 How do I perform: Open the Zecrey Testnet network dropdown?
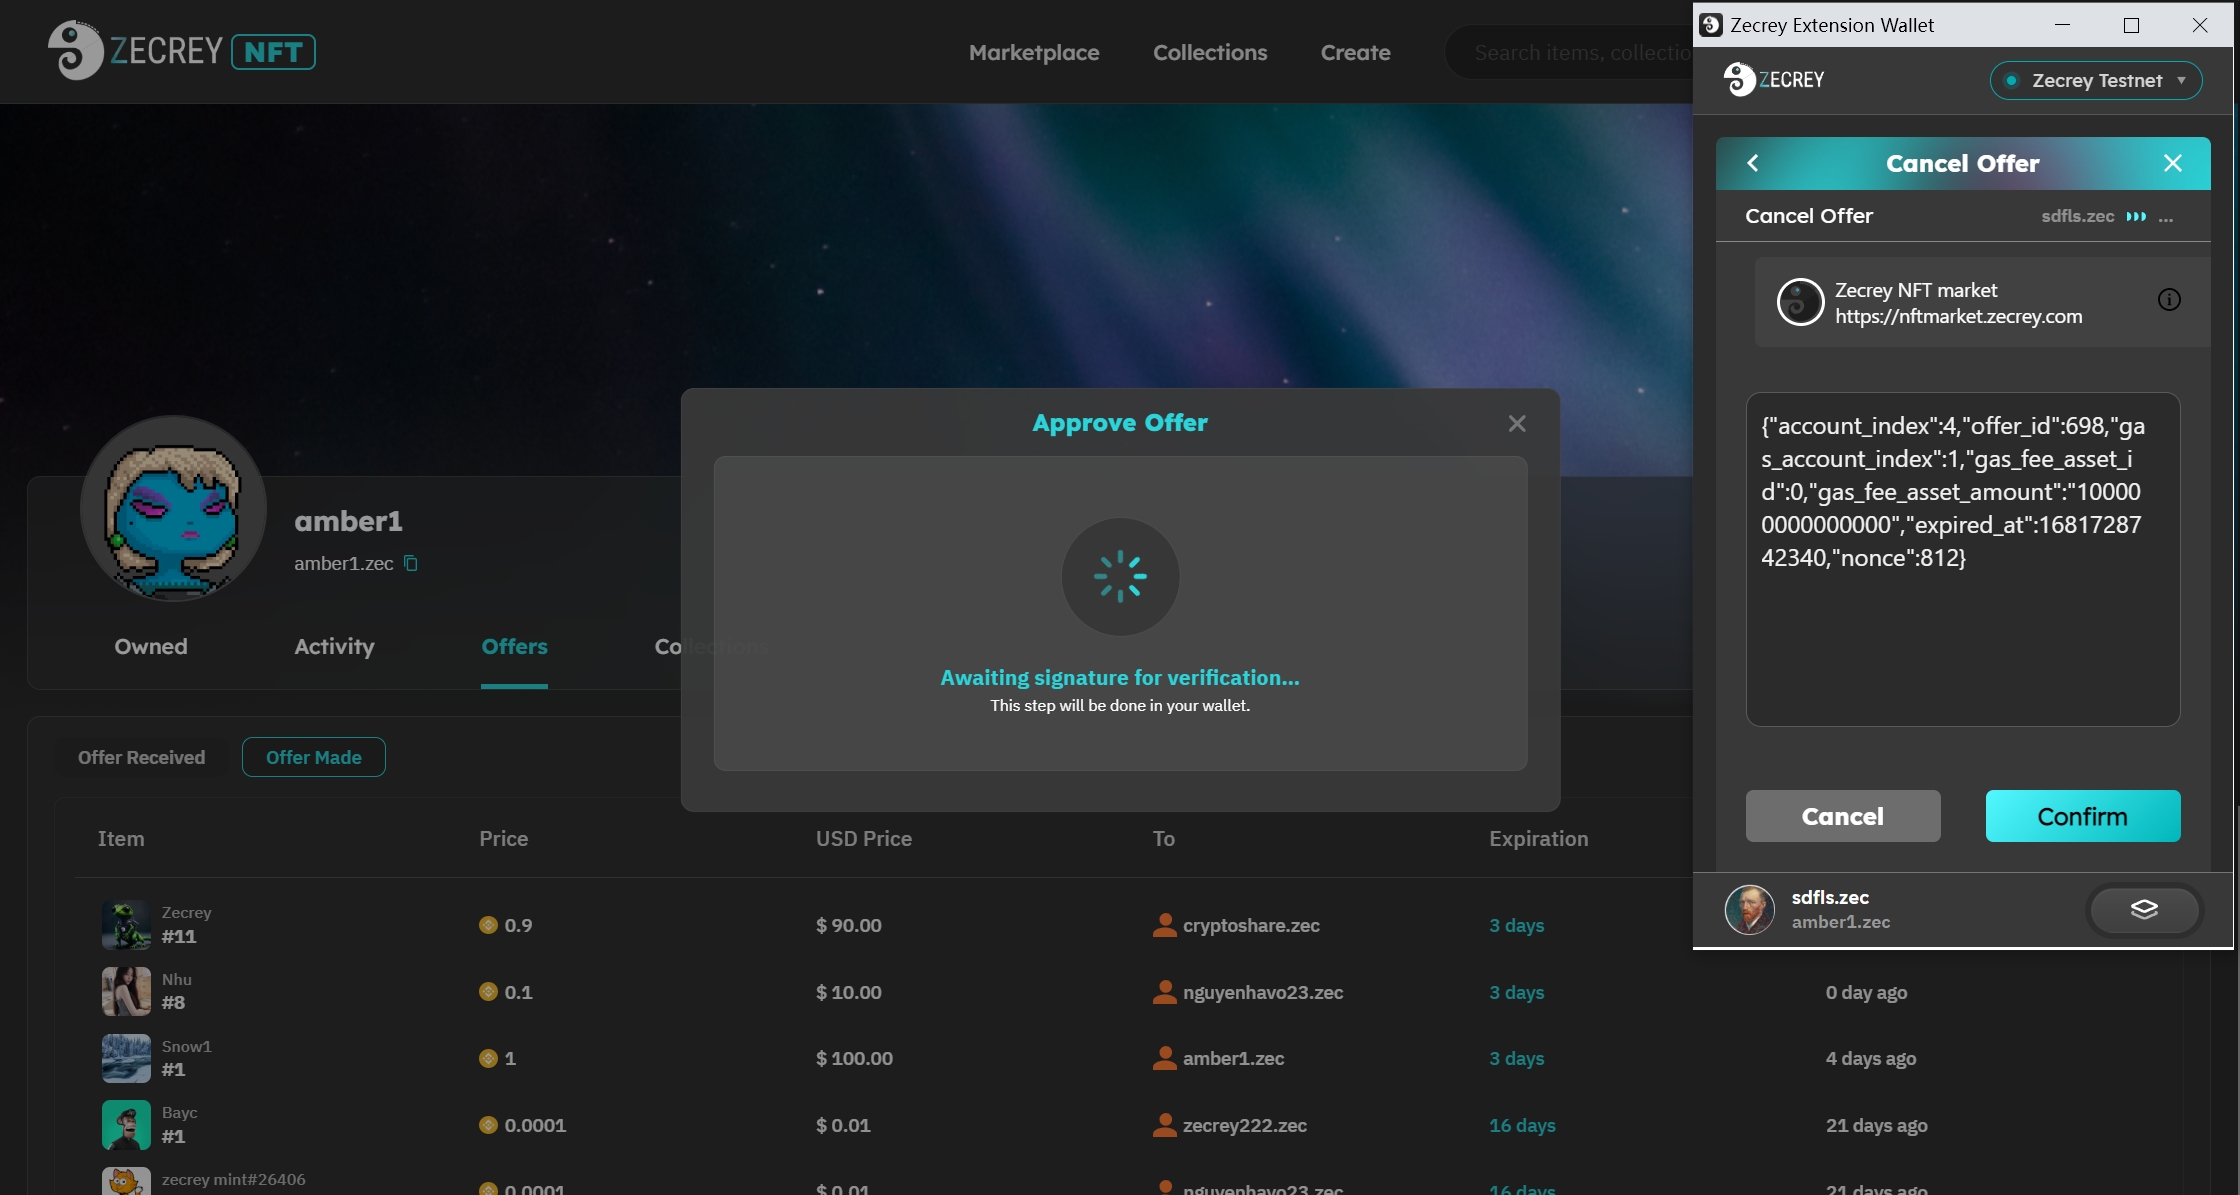point(2095,80)
